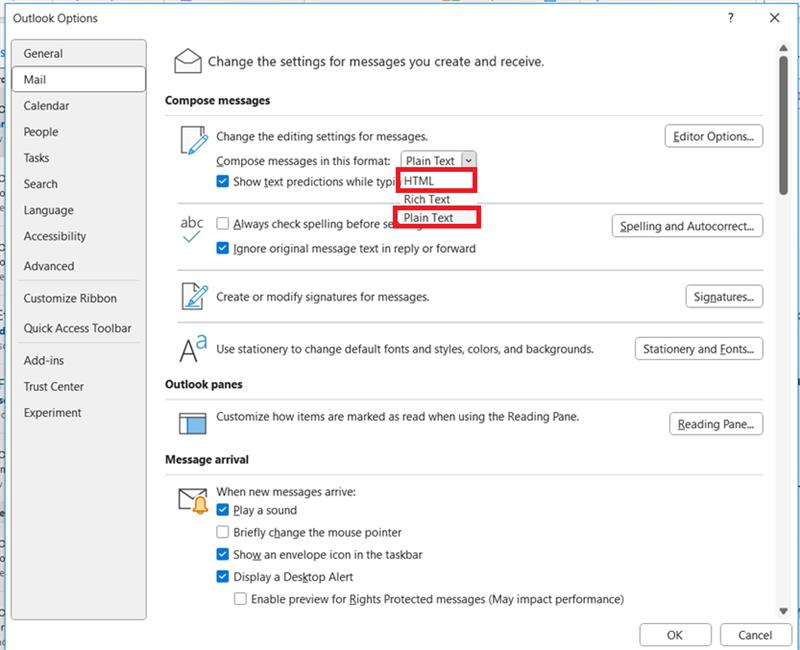Go to the Advanced category
The height and width of the screenshot is (650, 800).
click(79, 266)
